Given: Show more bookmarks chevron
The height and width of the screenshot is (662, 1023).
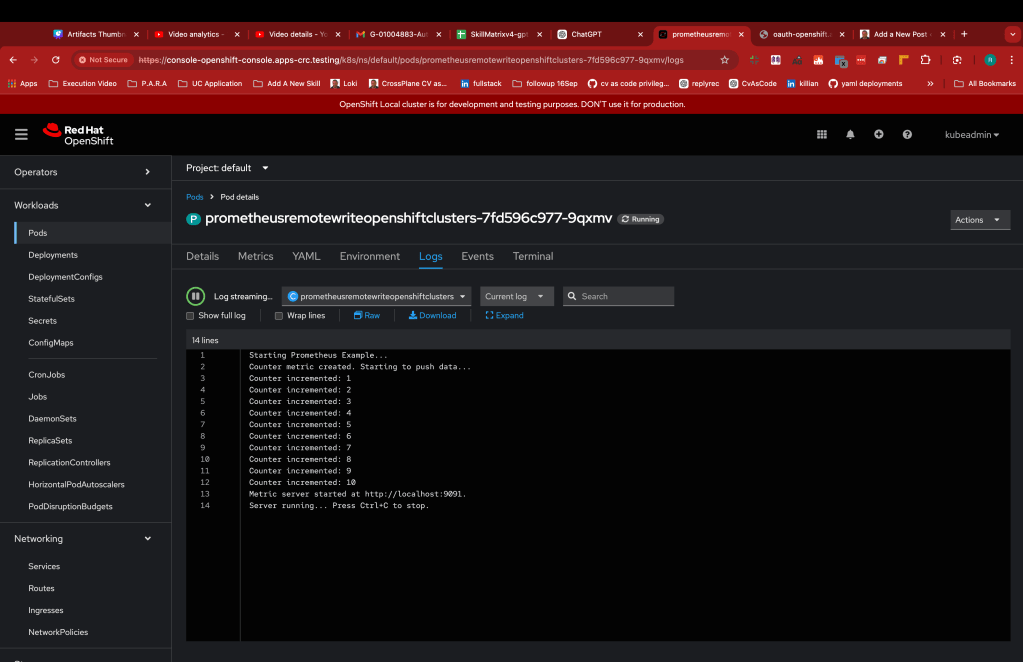Looking at the screenshot, I should (930, 83).
